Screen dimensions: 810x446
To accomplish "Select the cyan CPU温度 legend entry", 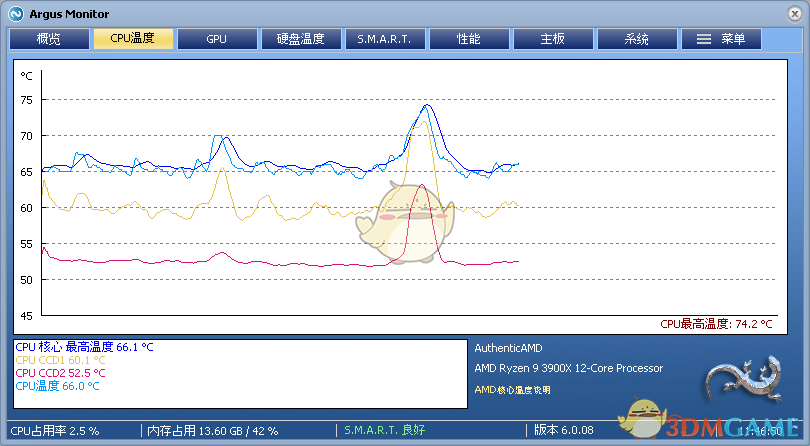I will coord(57,385).
